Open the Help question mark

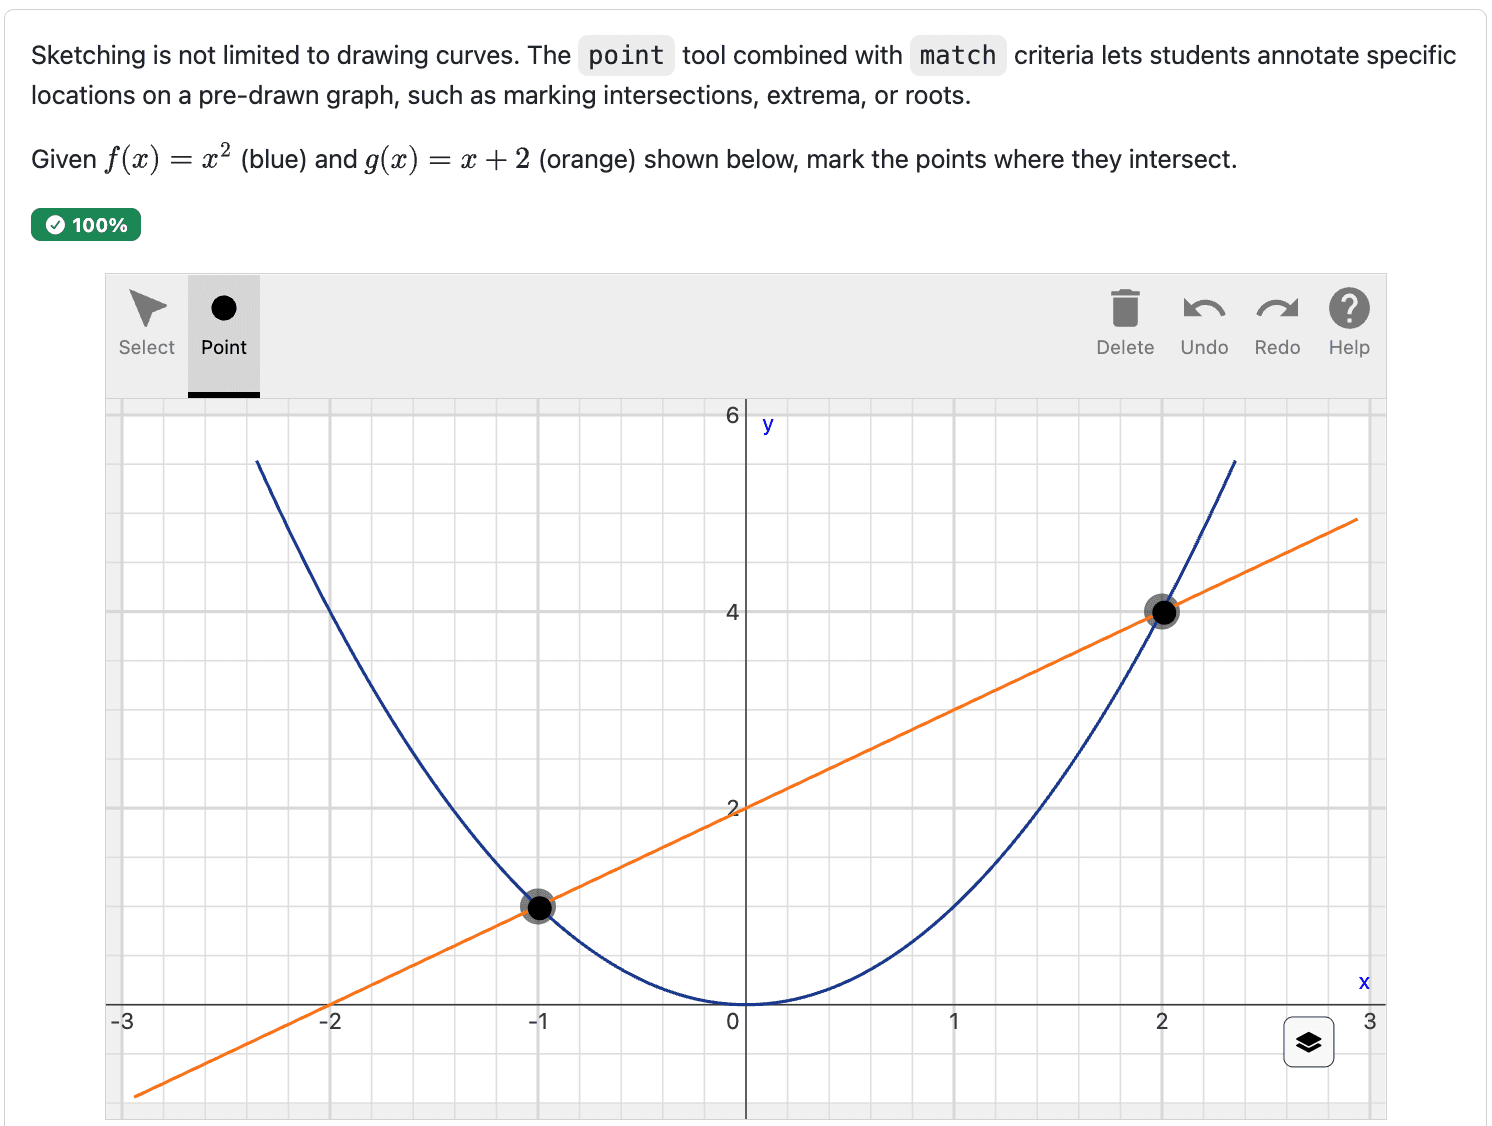1349,323
